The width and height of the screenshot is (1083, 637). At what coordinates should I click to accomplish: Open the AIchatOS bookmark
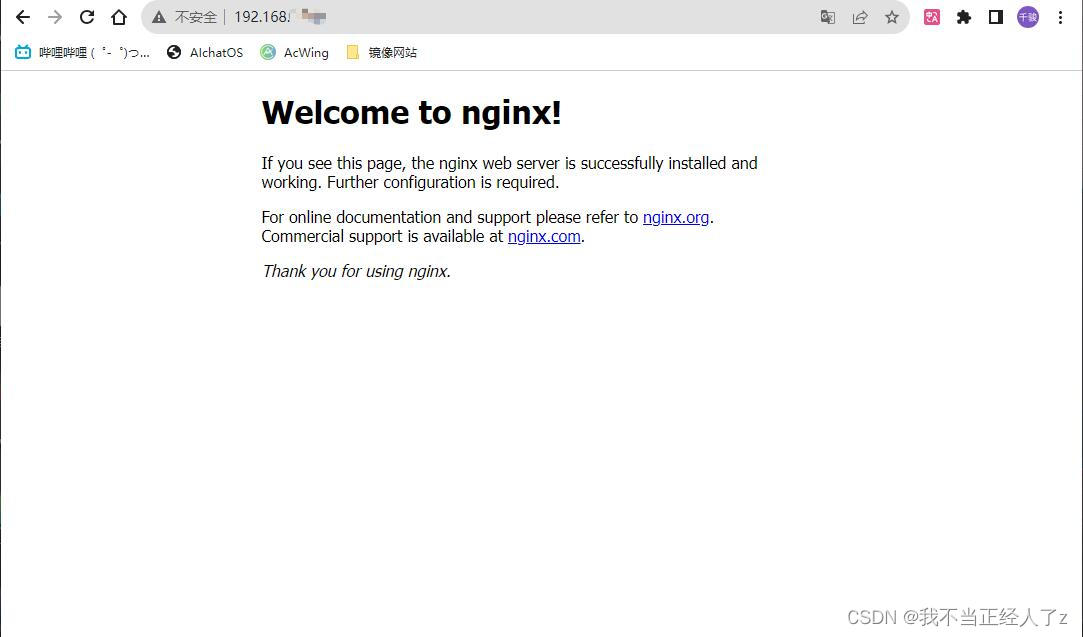coord(205,53)
